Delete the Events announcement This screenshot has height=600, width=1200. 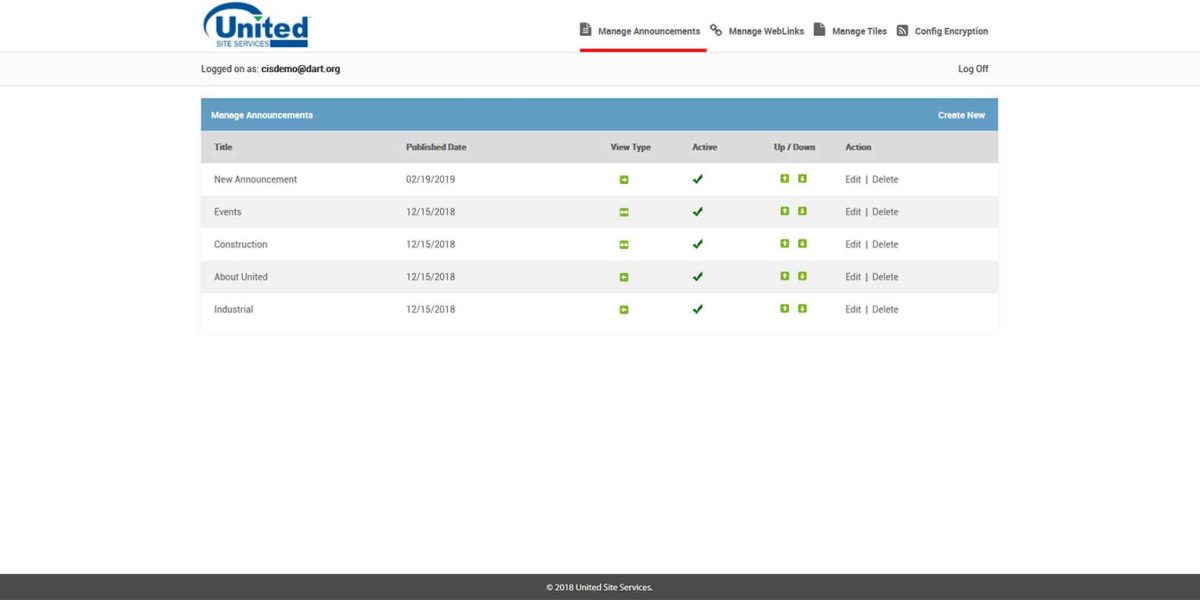coord(884,211)
